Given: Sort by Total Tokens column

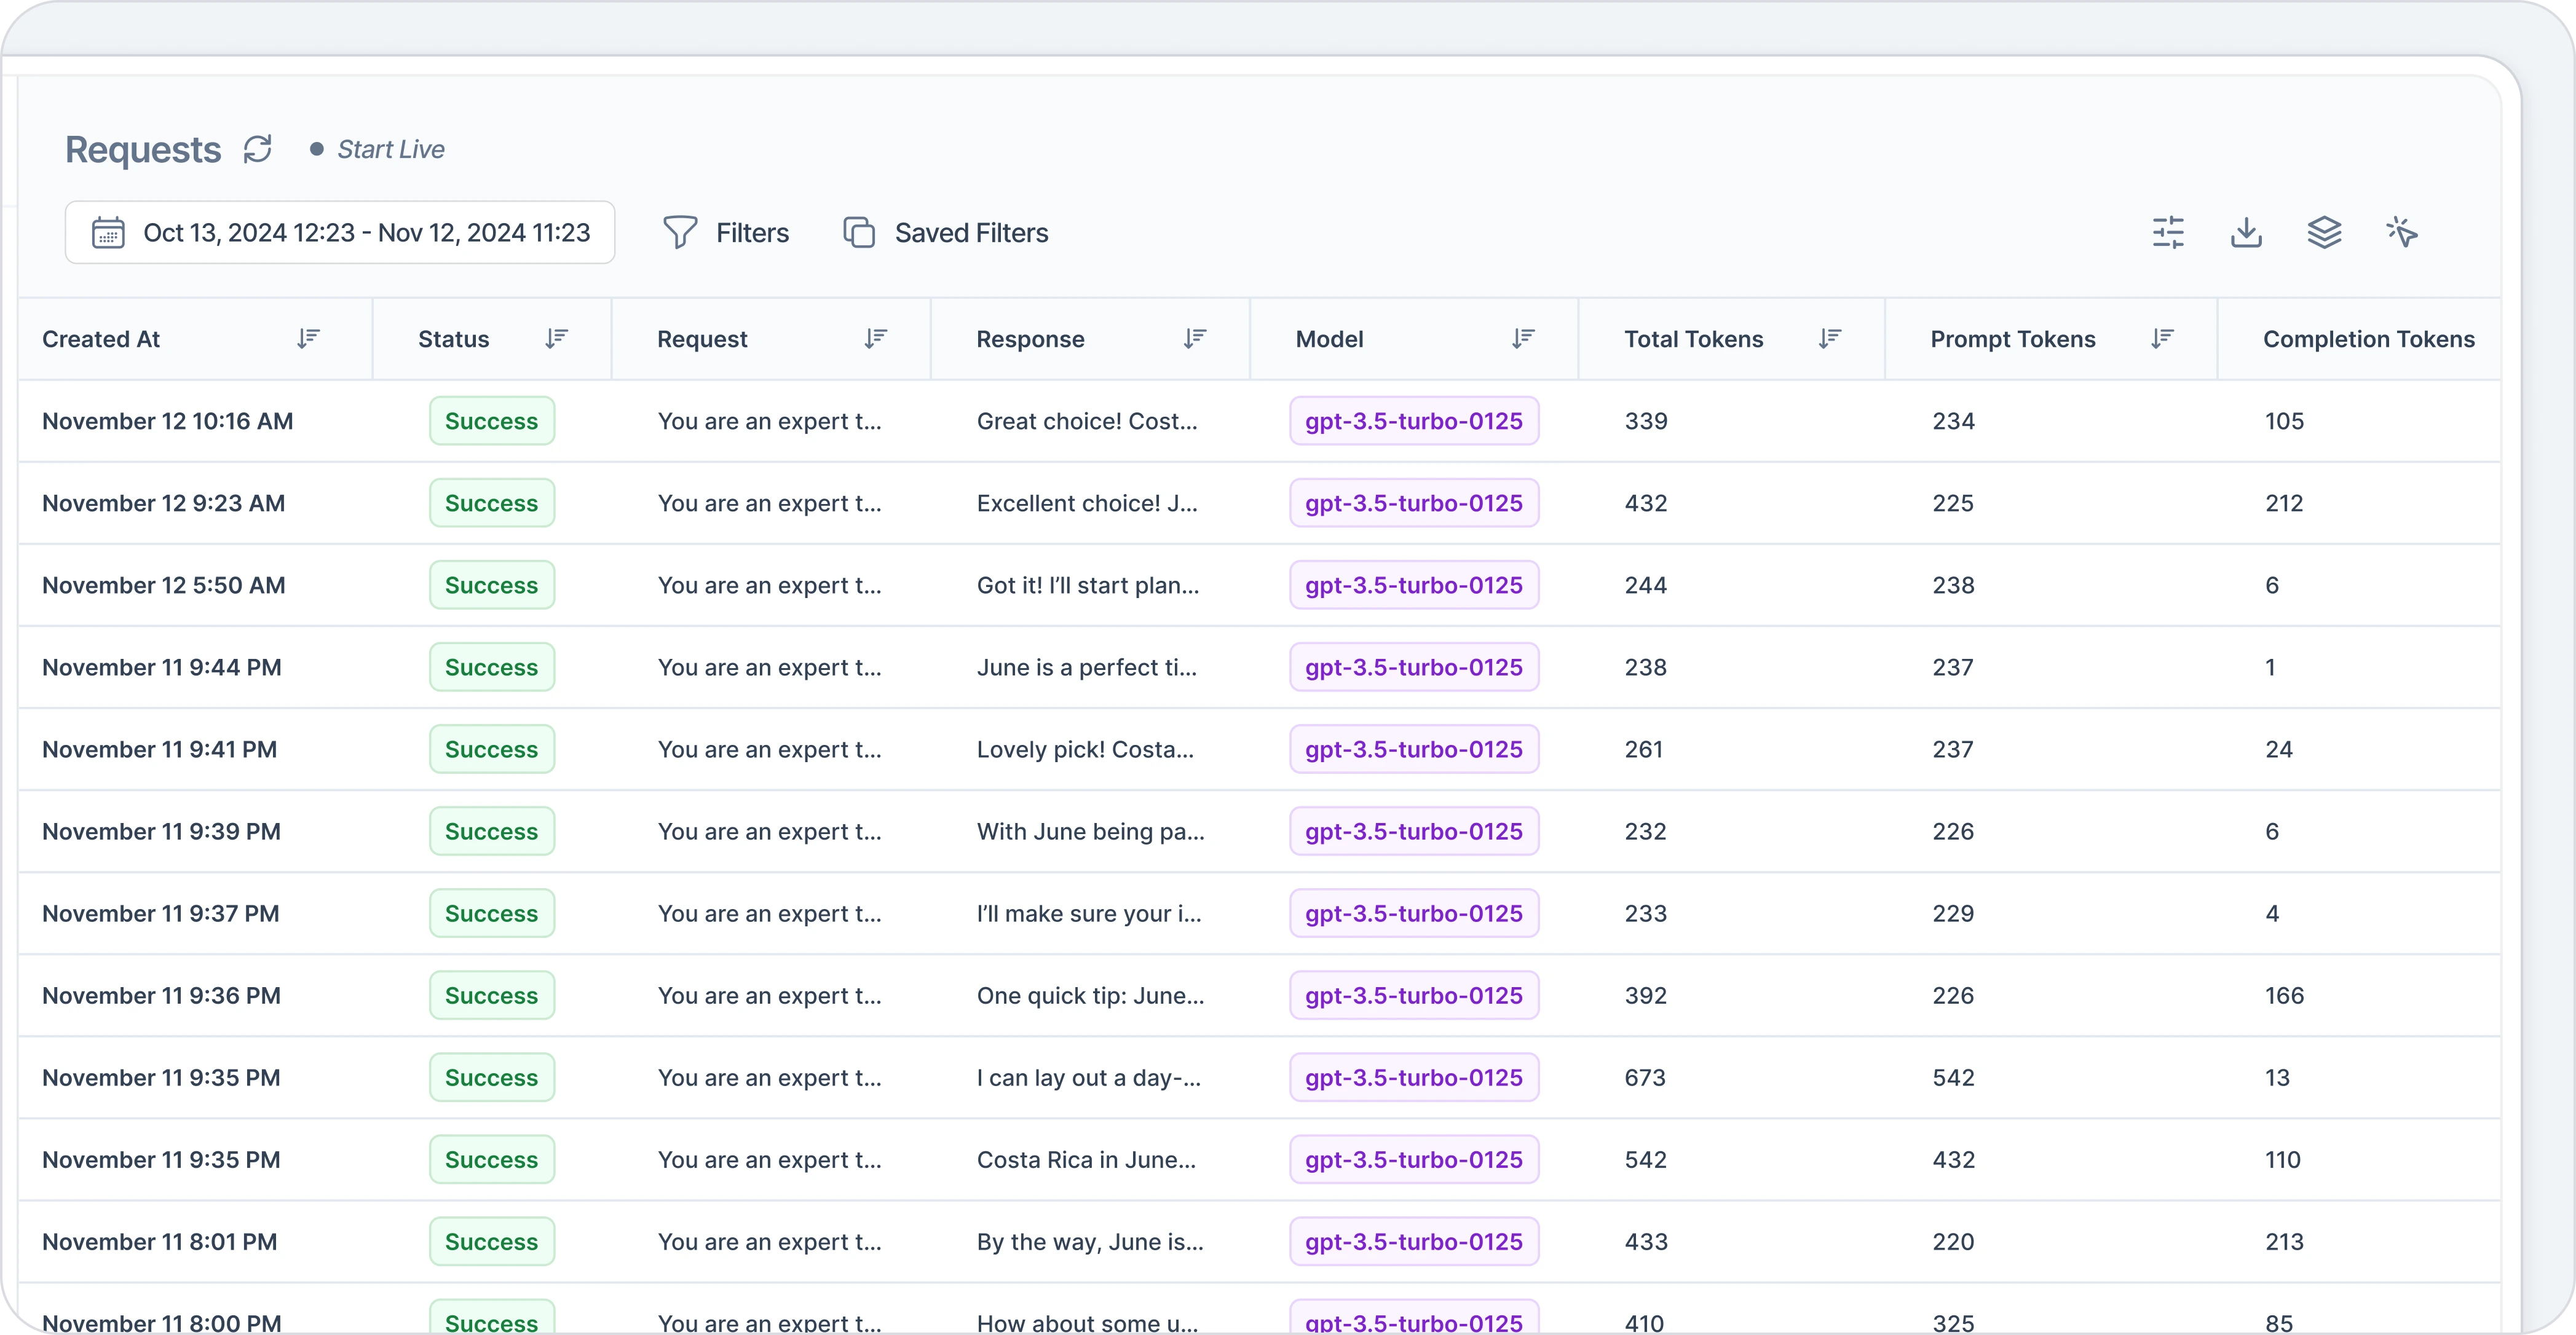Looking at the screenshot, I should pos(1829,338).
